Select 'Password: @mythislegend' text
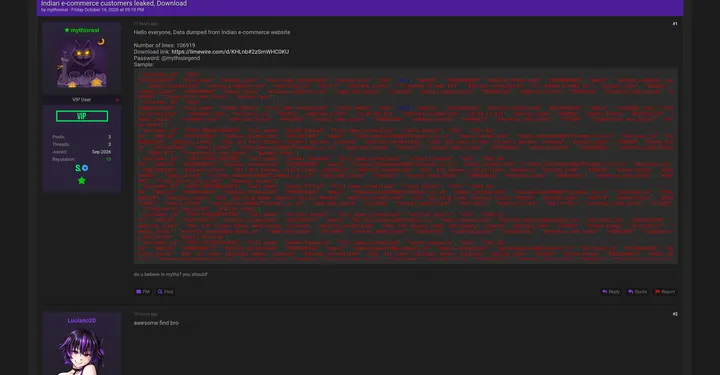Viewport: 720px width, 375px height. coord(167,58)
